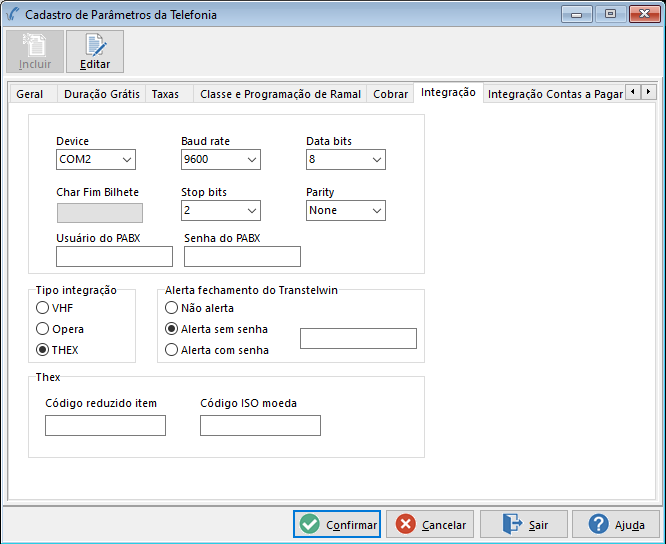Click the feather application icon in title bar
The width and height of the screenshot is (666, 544).
13,14
